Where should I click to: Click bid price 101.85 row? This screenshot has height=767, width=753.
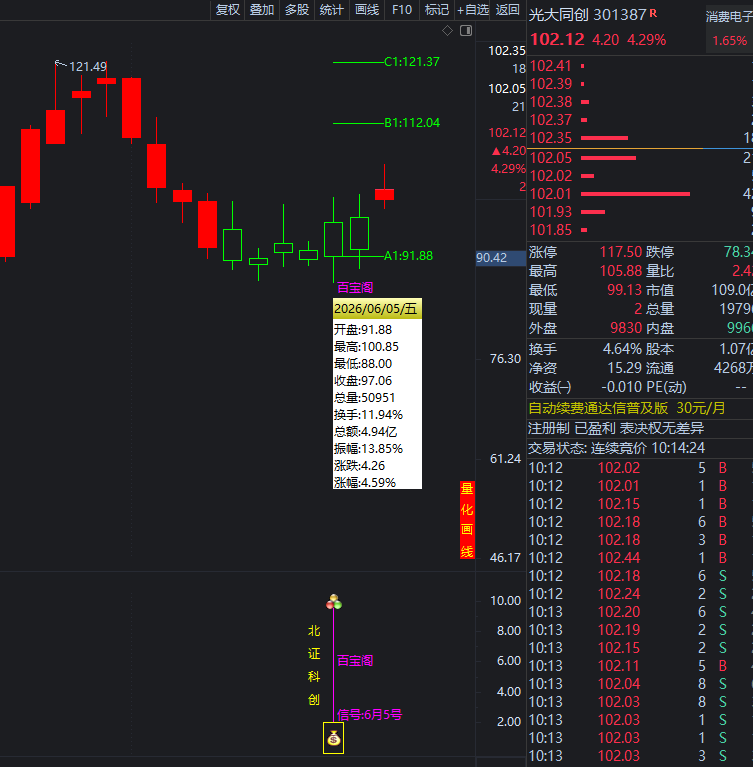(x=640, y=230)
